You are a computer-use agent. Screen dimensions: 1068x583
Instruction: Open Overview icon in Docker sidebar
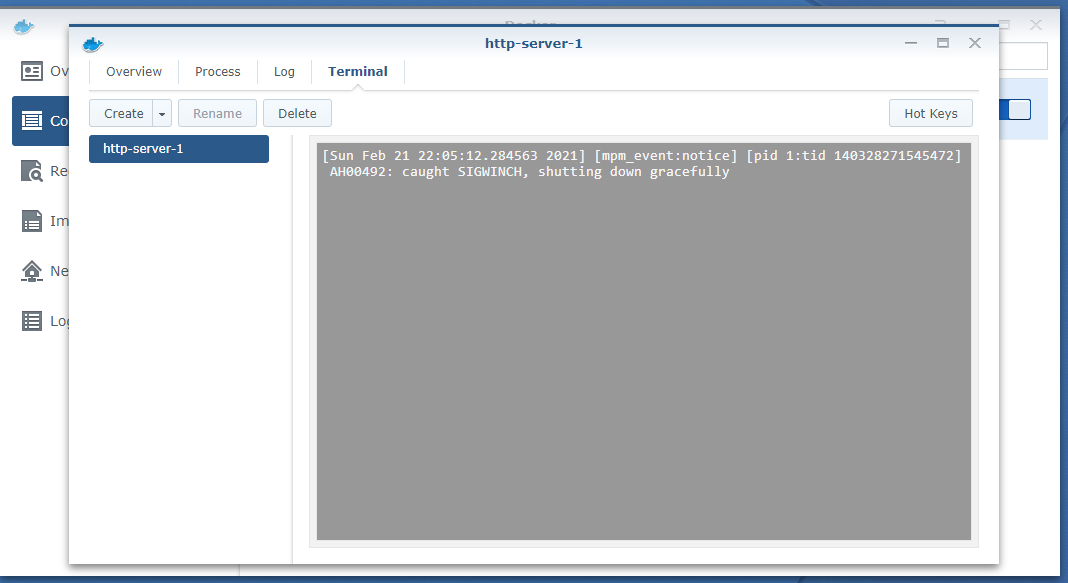(31, 71)
